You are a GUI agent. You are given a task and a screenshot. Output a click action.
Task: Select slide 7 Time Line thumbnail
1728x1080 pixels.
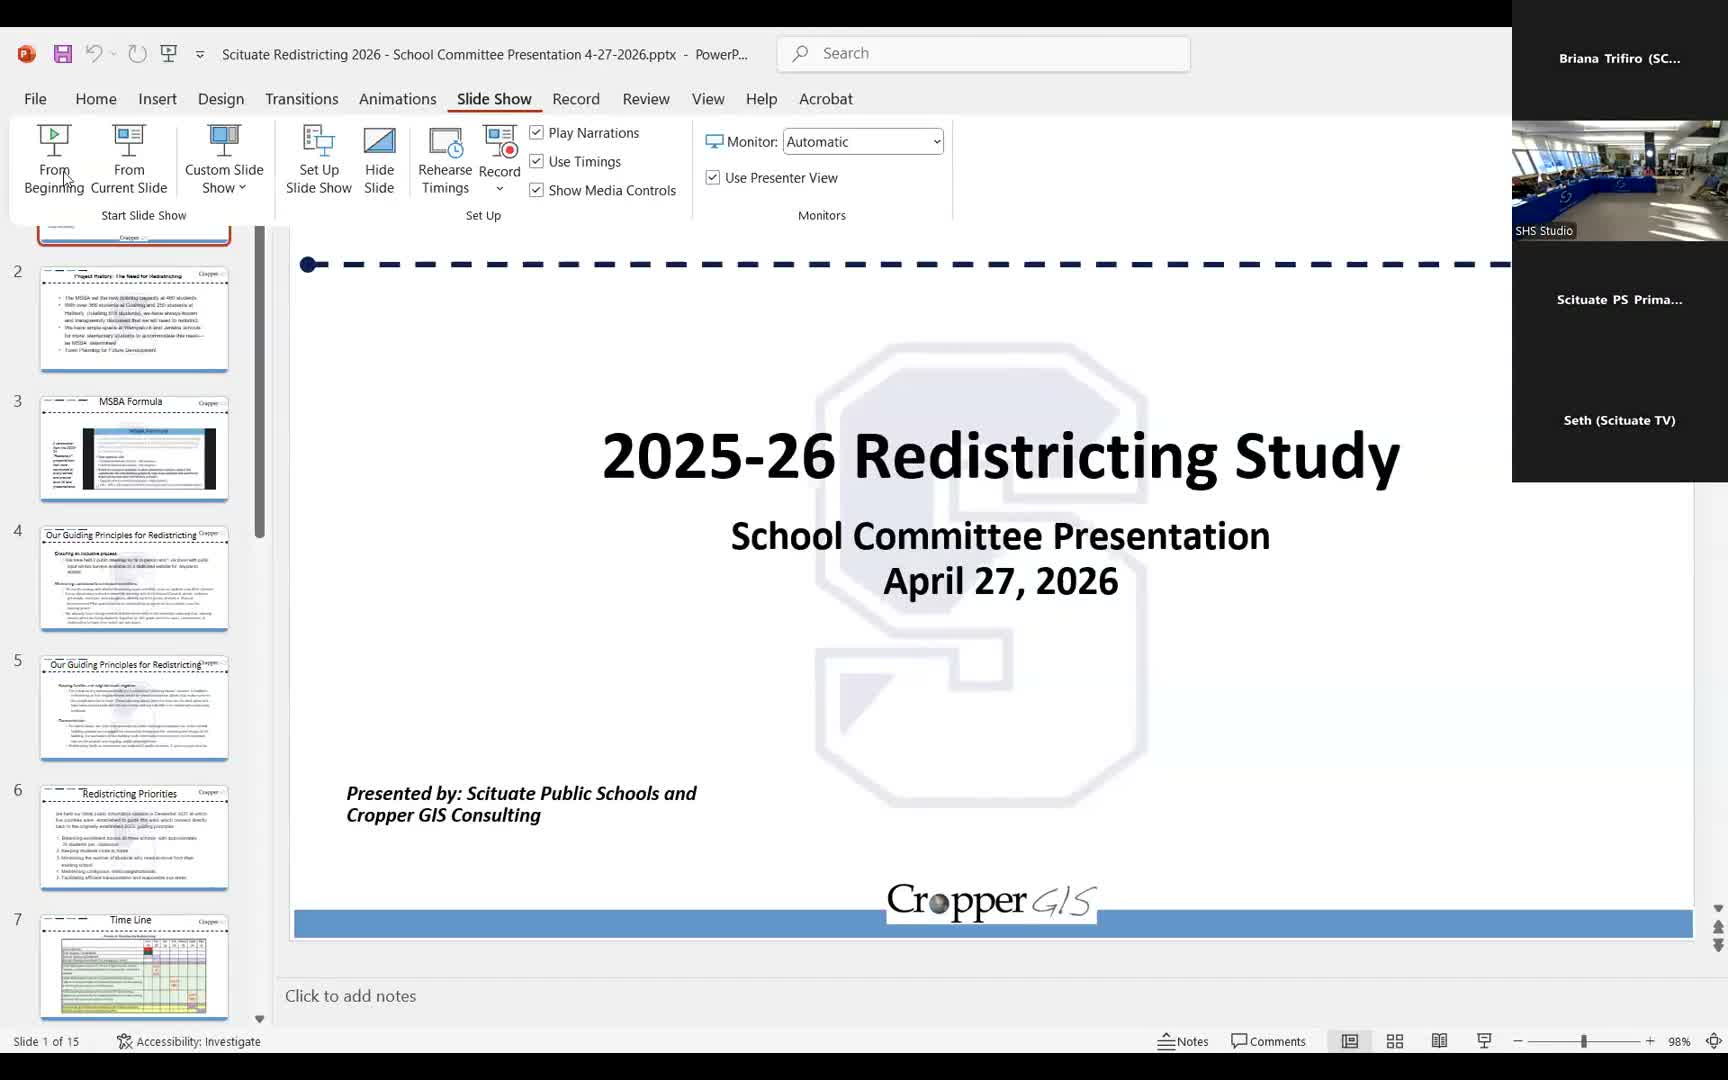(x=134, y=967)
